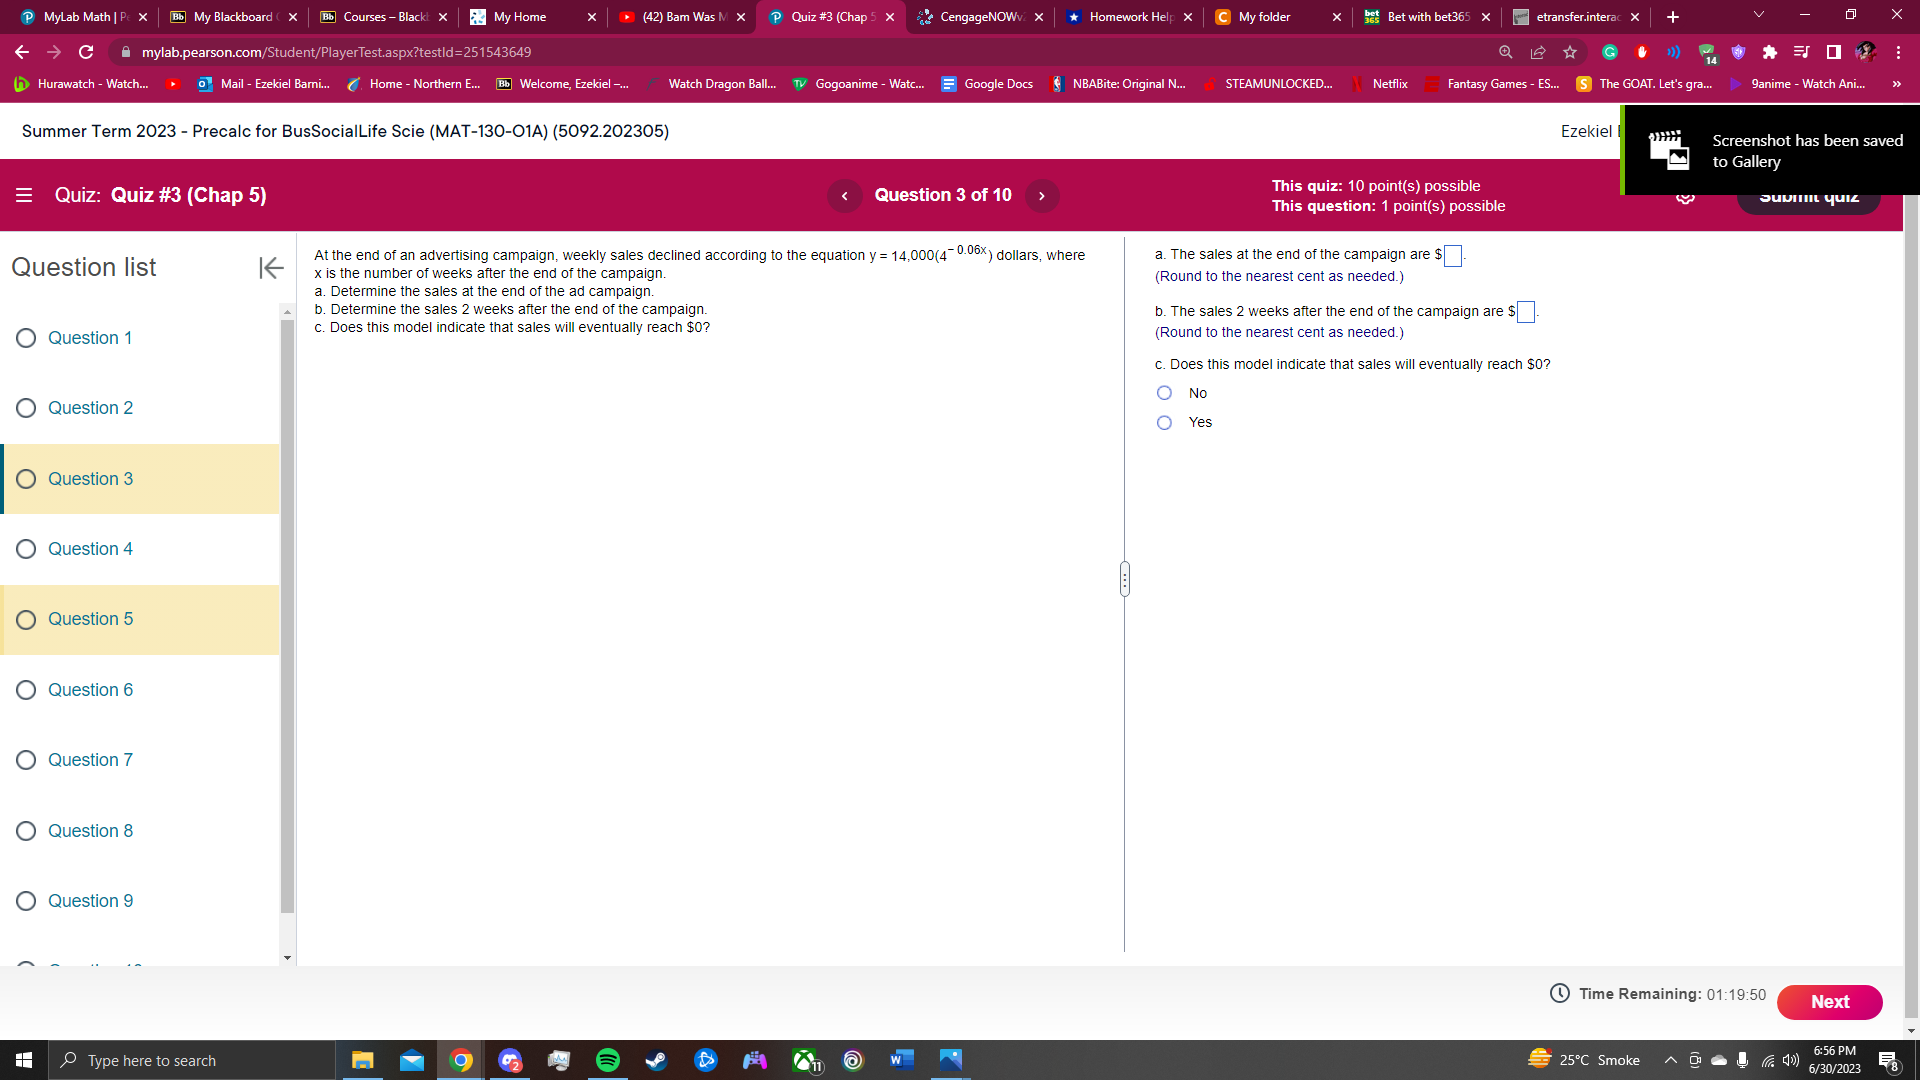Switch to the My Blackboard tab
Screen dimensions: 1920x1080
coord(232,17)
